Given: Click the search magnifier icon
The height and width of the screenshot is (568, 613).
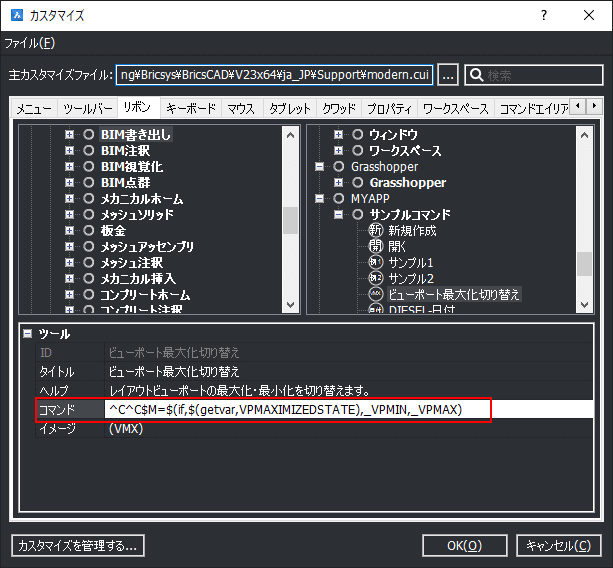Looking at the screenshot, I should click(477, 75).
